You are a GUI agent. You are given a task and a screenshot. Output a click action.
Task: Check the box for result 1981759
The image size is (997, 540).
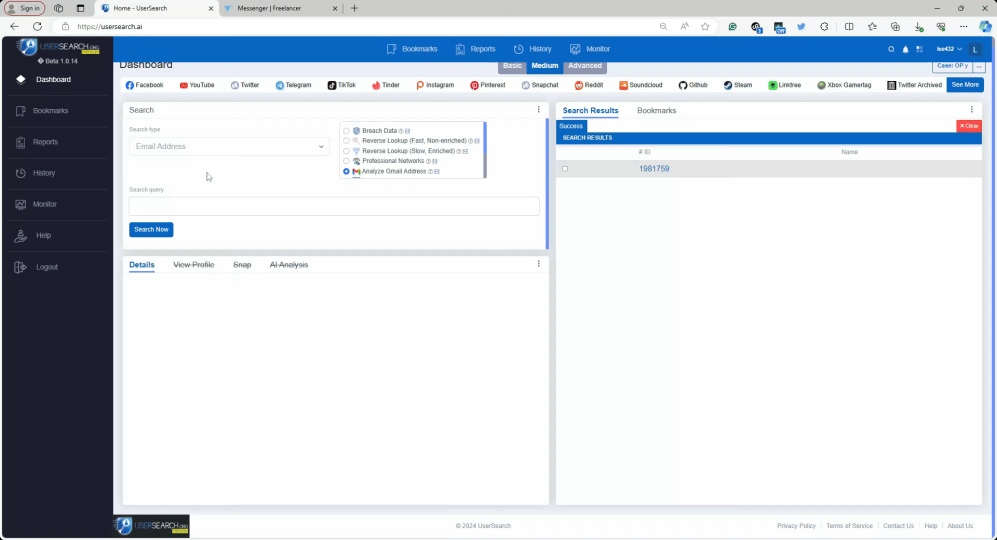point(565,169)
